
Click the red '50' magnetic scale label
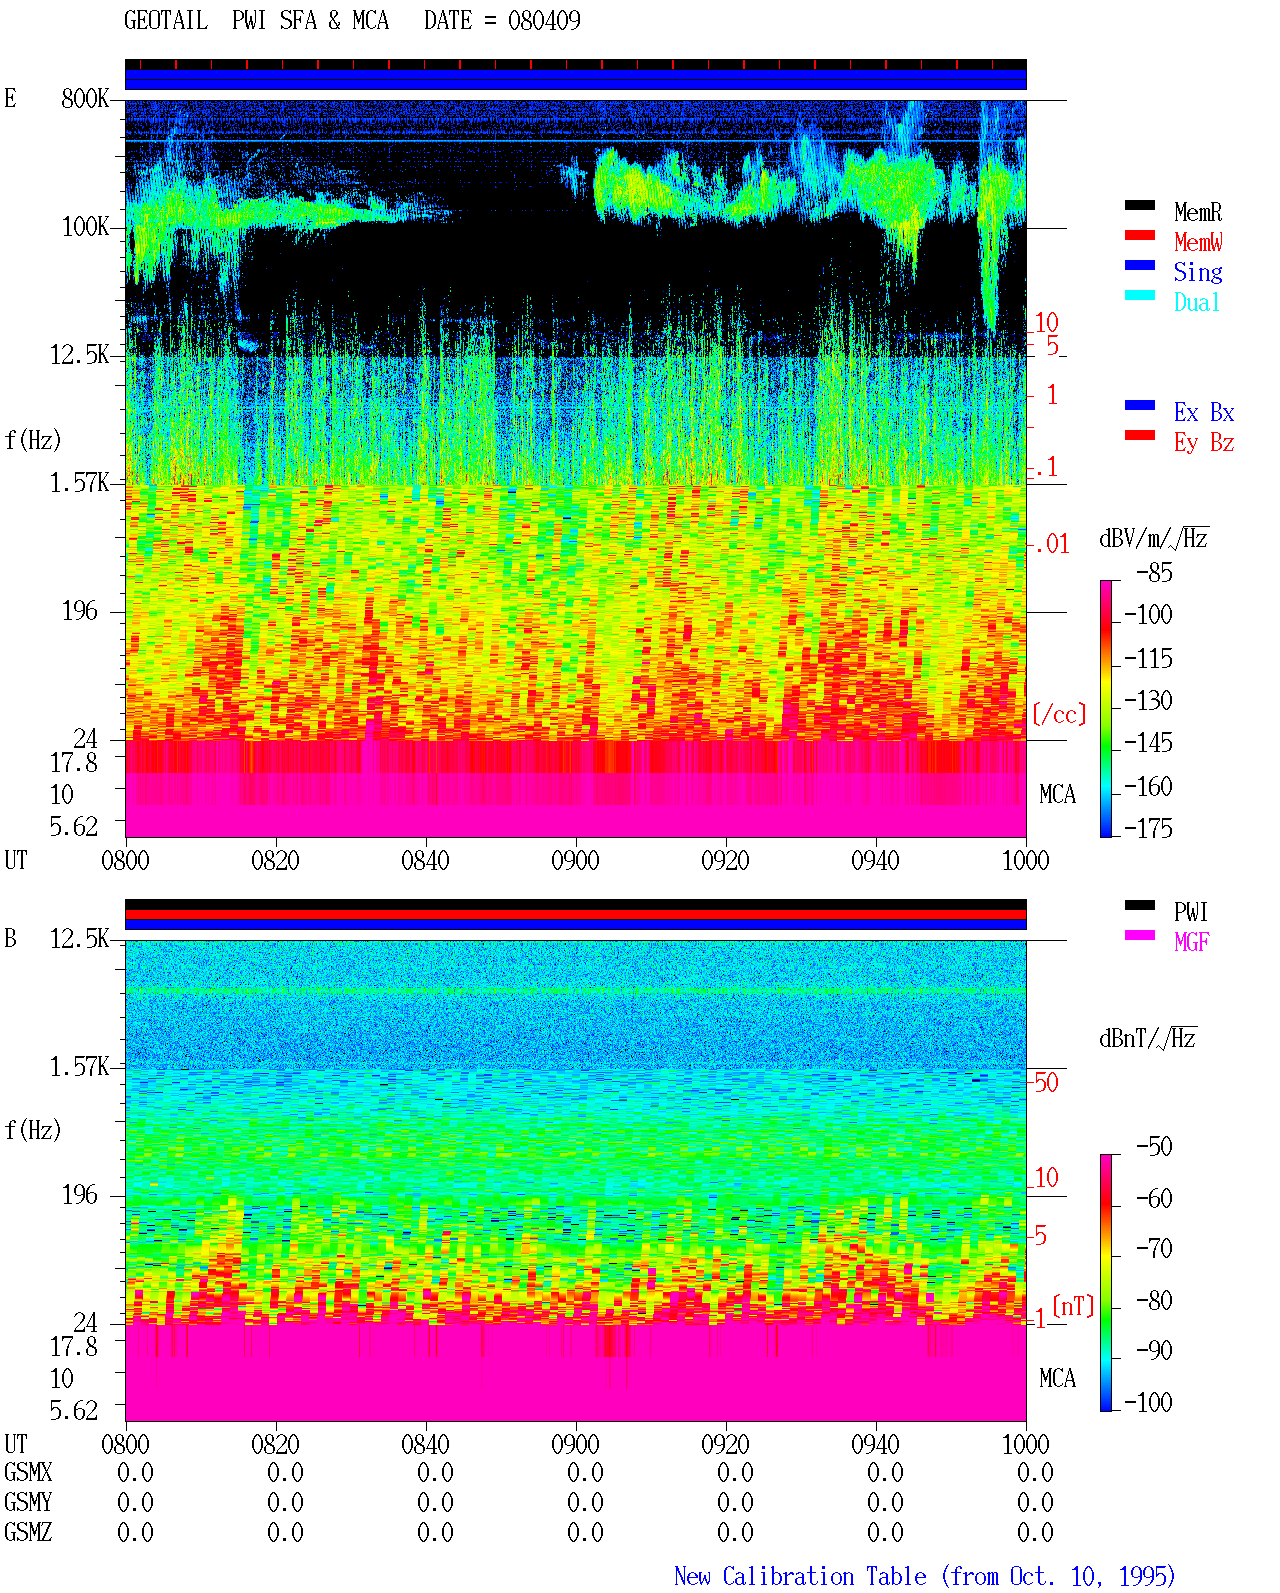[x=1046, y=1082]
